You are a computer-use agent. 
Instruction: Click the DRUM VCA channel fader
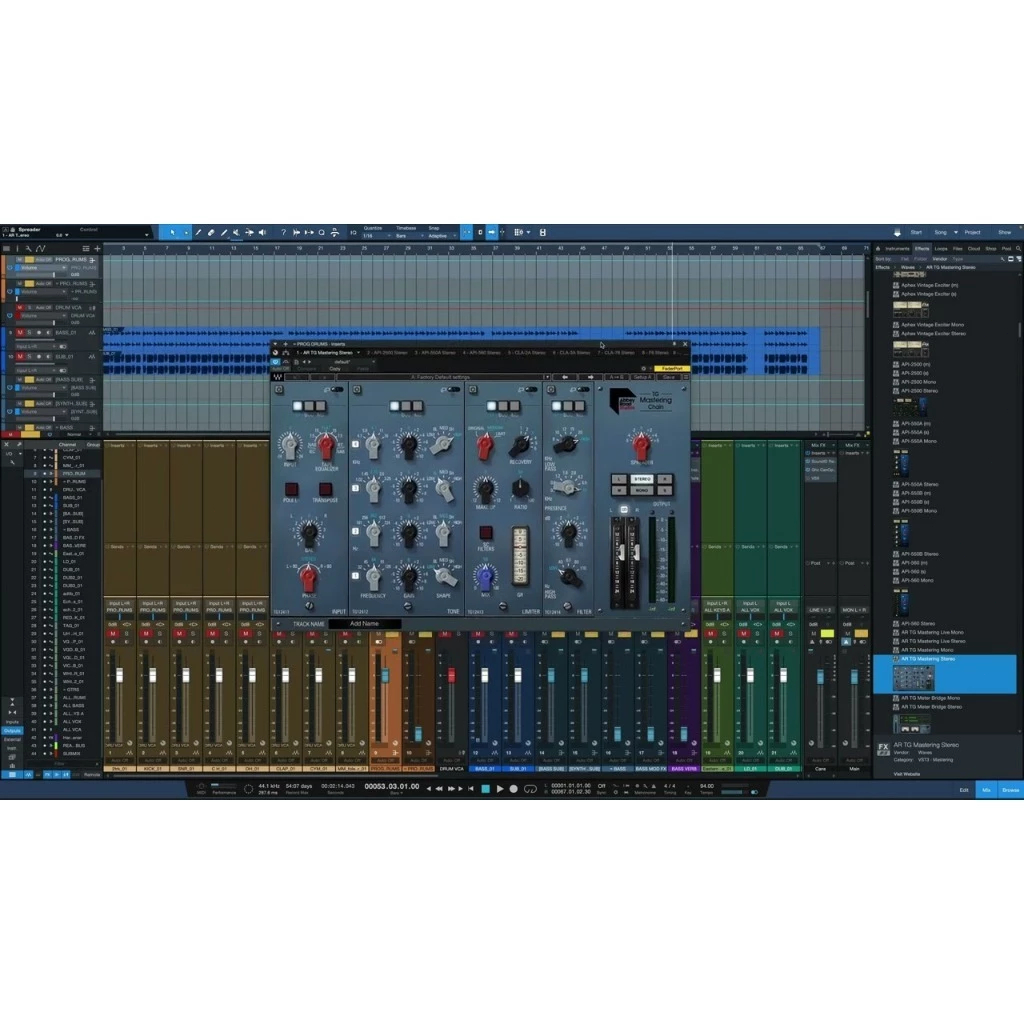pyautogui.click(x=451, y=675)
